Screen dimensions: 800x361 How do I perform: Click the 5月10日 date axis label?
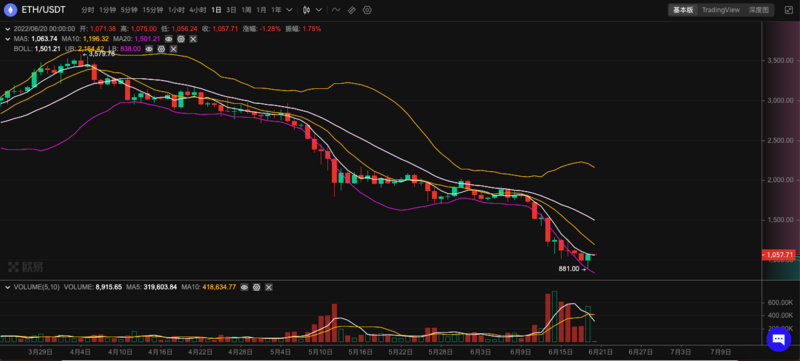pyautogui.click(x=320, y=352)
